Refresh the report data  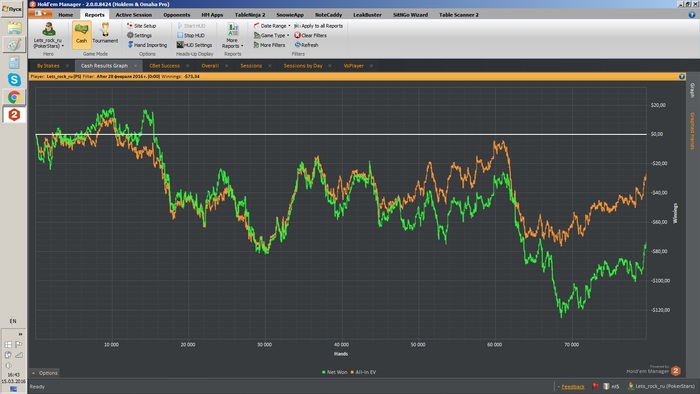(x=306, y=45)
